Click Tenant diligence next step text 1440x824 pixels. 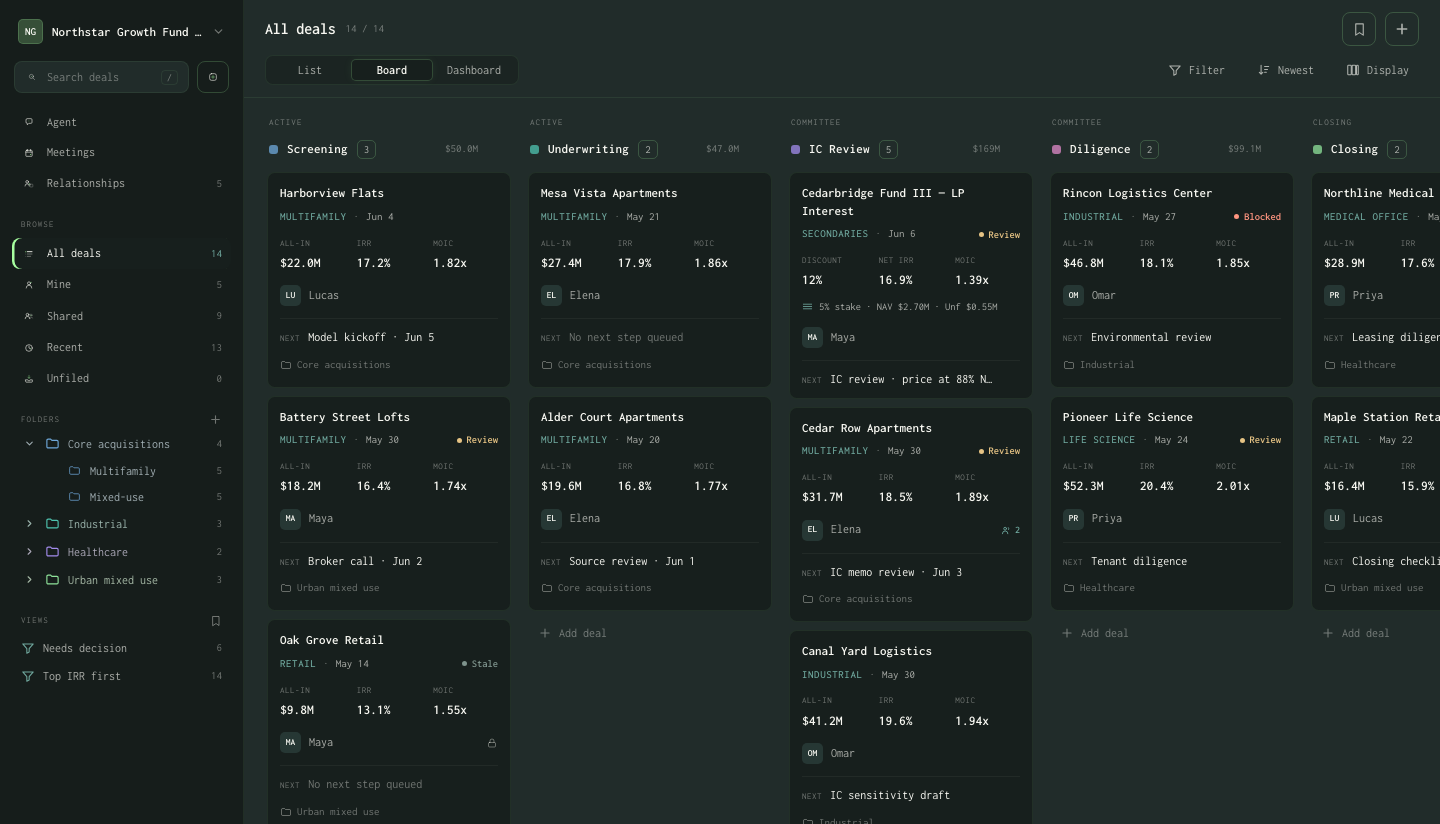click(1139, 562)
